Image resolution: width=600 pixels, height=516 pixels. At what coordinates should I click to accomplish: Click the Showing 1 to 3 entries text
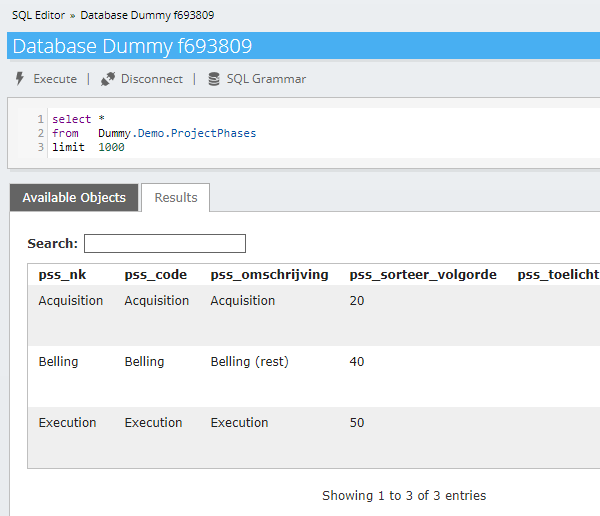pos(404,496)
